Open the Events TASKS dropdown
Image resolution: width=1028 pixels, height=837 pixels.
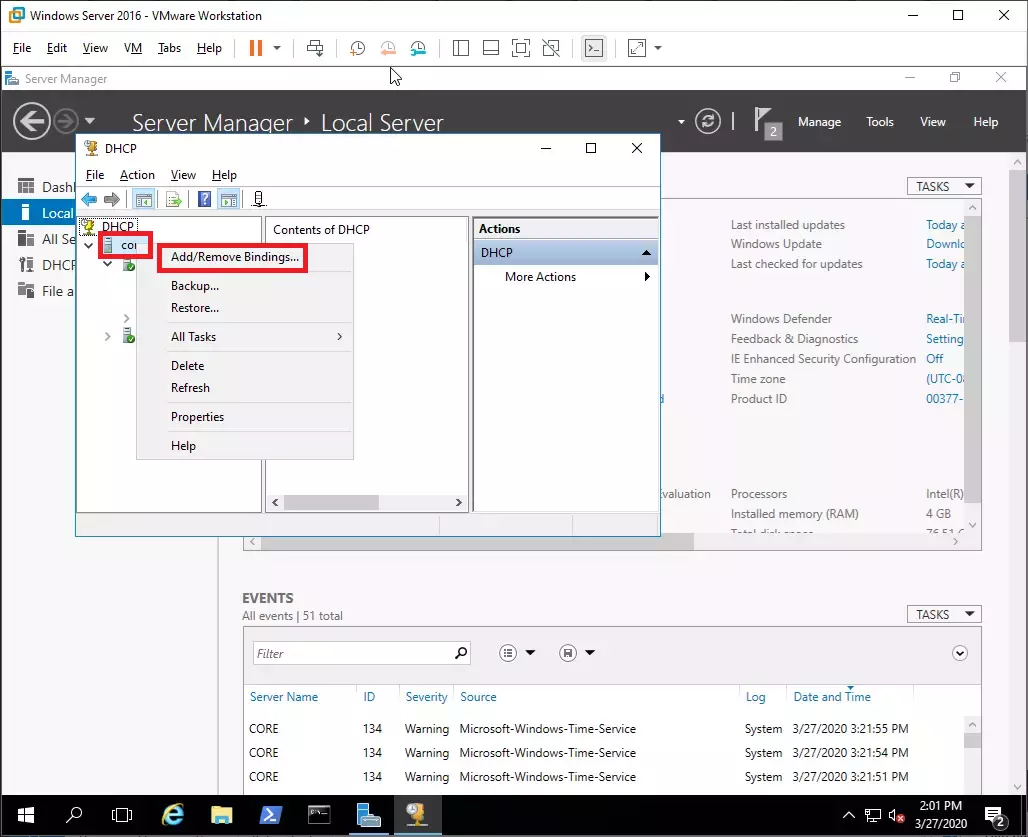[x=943, y=614]
